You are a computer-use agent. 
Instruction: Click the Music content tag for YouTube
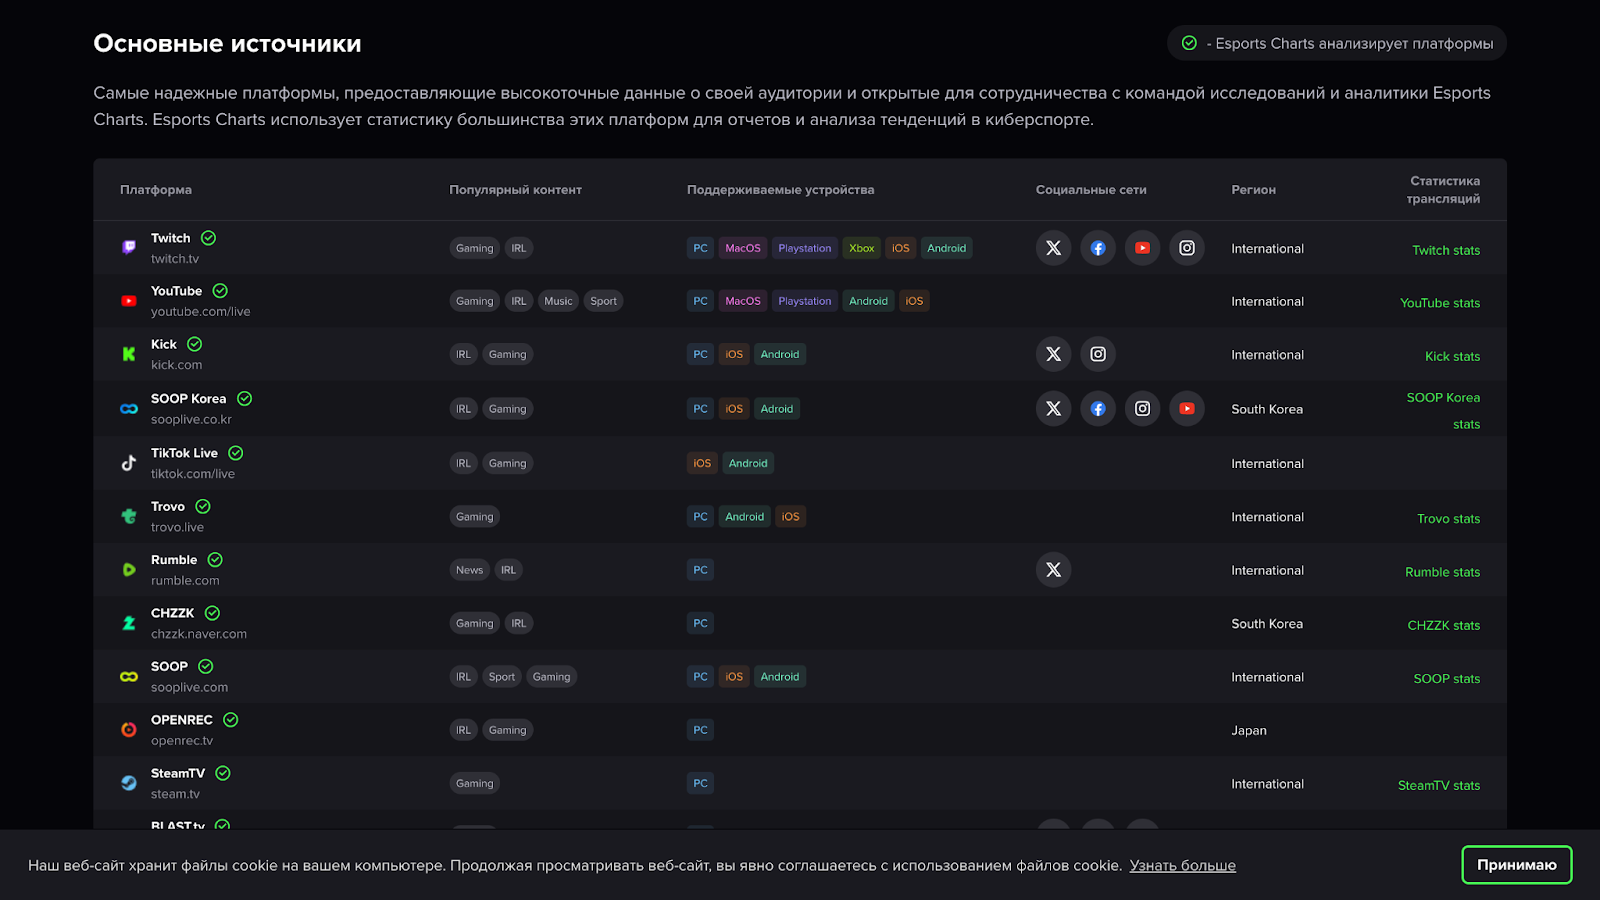pyautogui.click(x=558, y=301)
